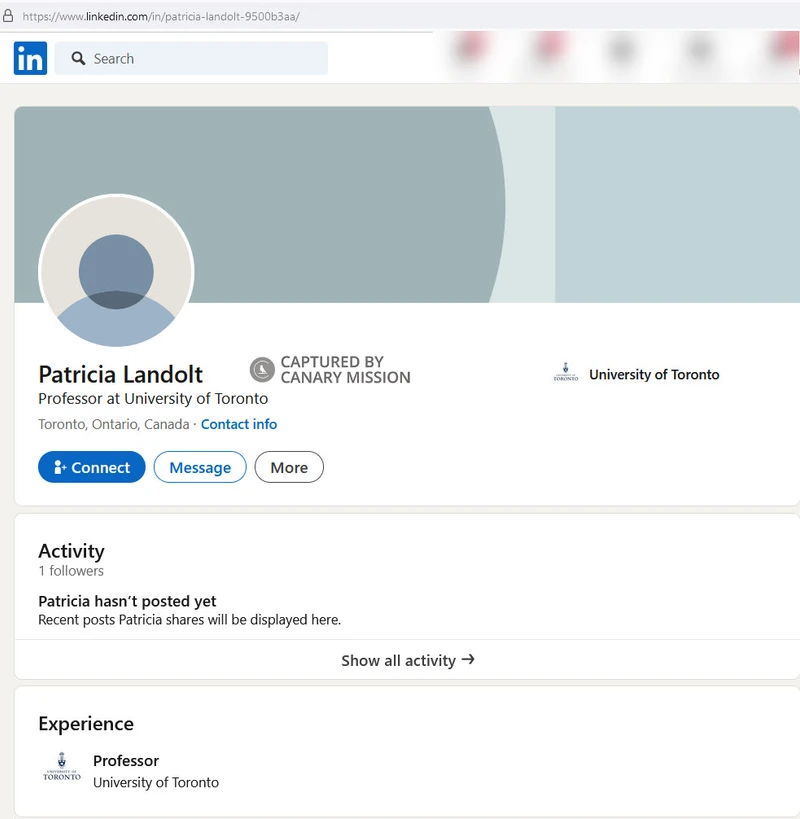Click the 1 followers text
The height and width of the screenshot is (819, 800).
(x=71, y=571)
